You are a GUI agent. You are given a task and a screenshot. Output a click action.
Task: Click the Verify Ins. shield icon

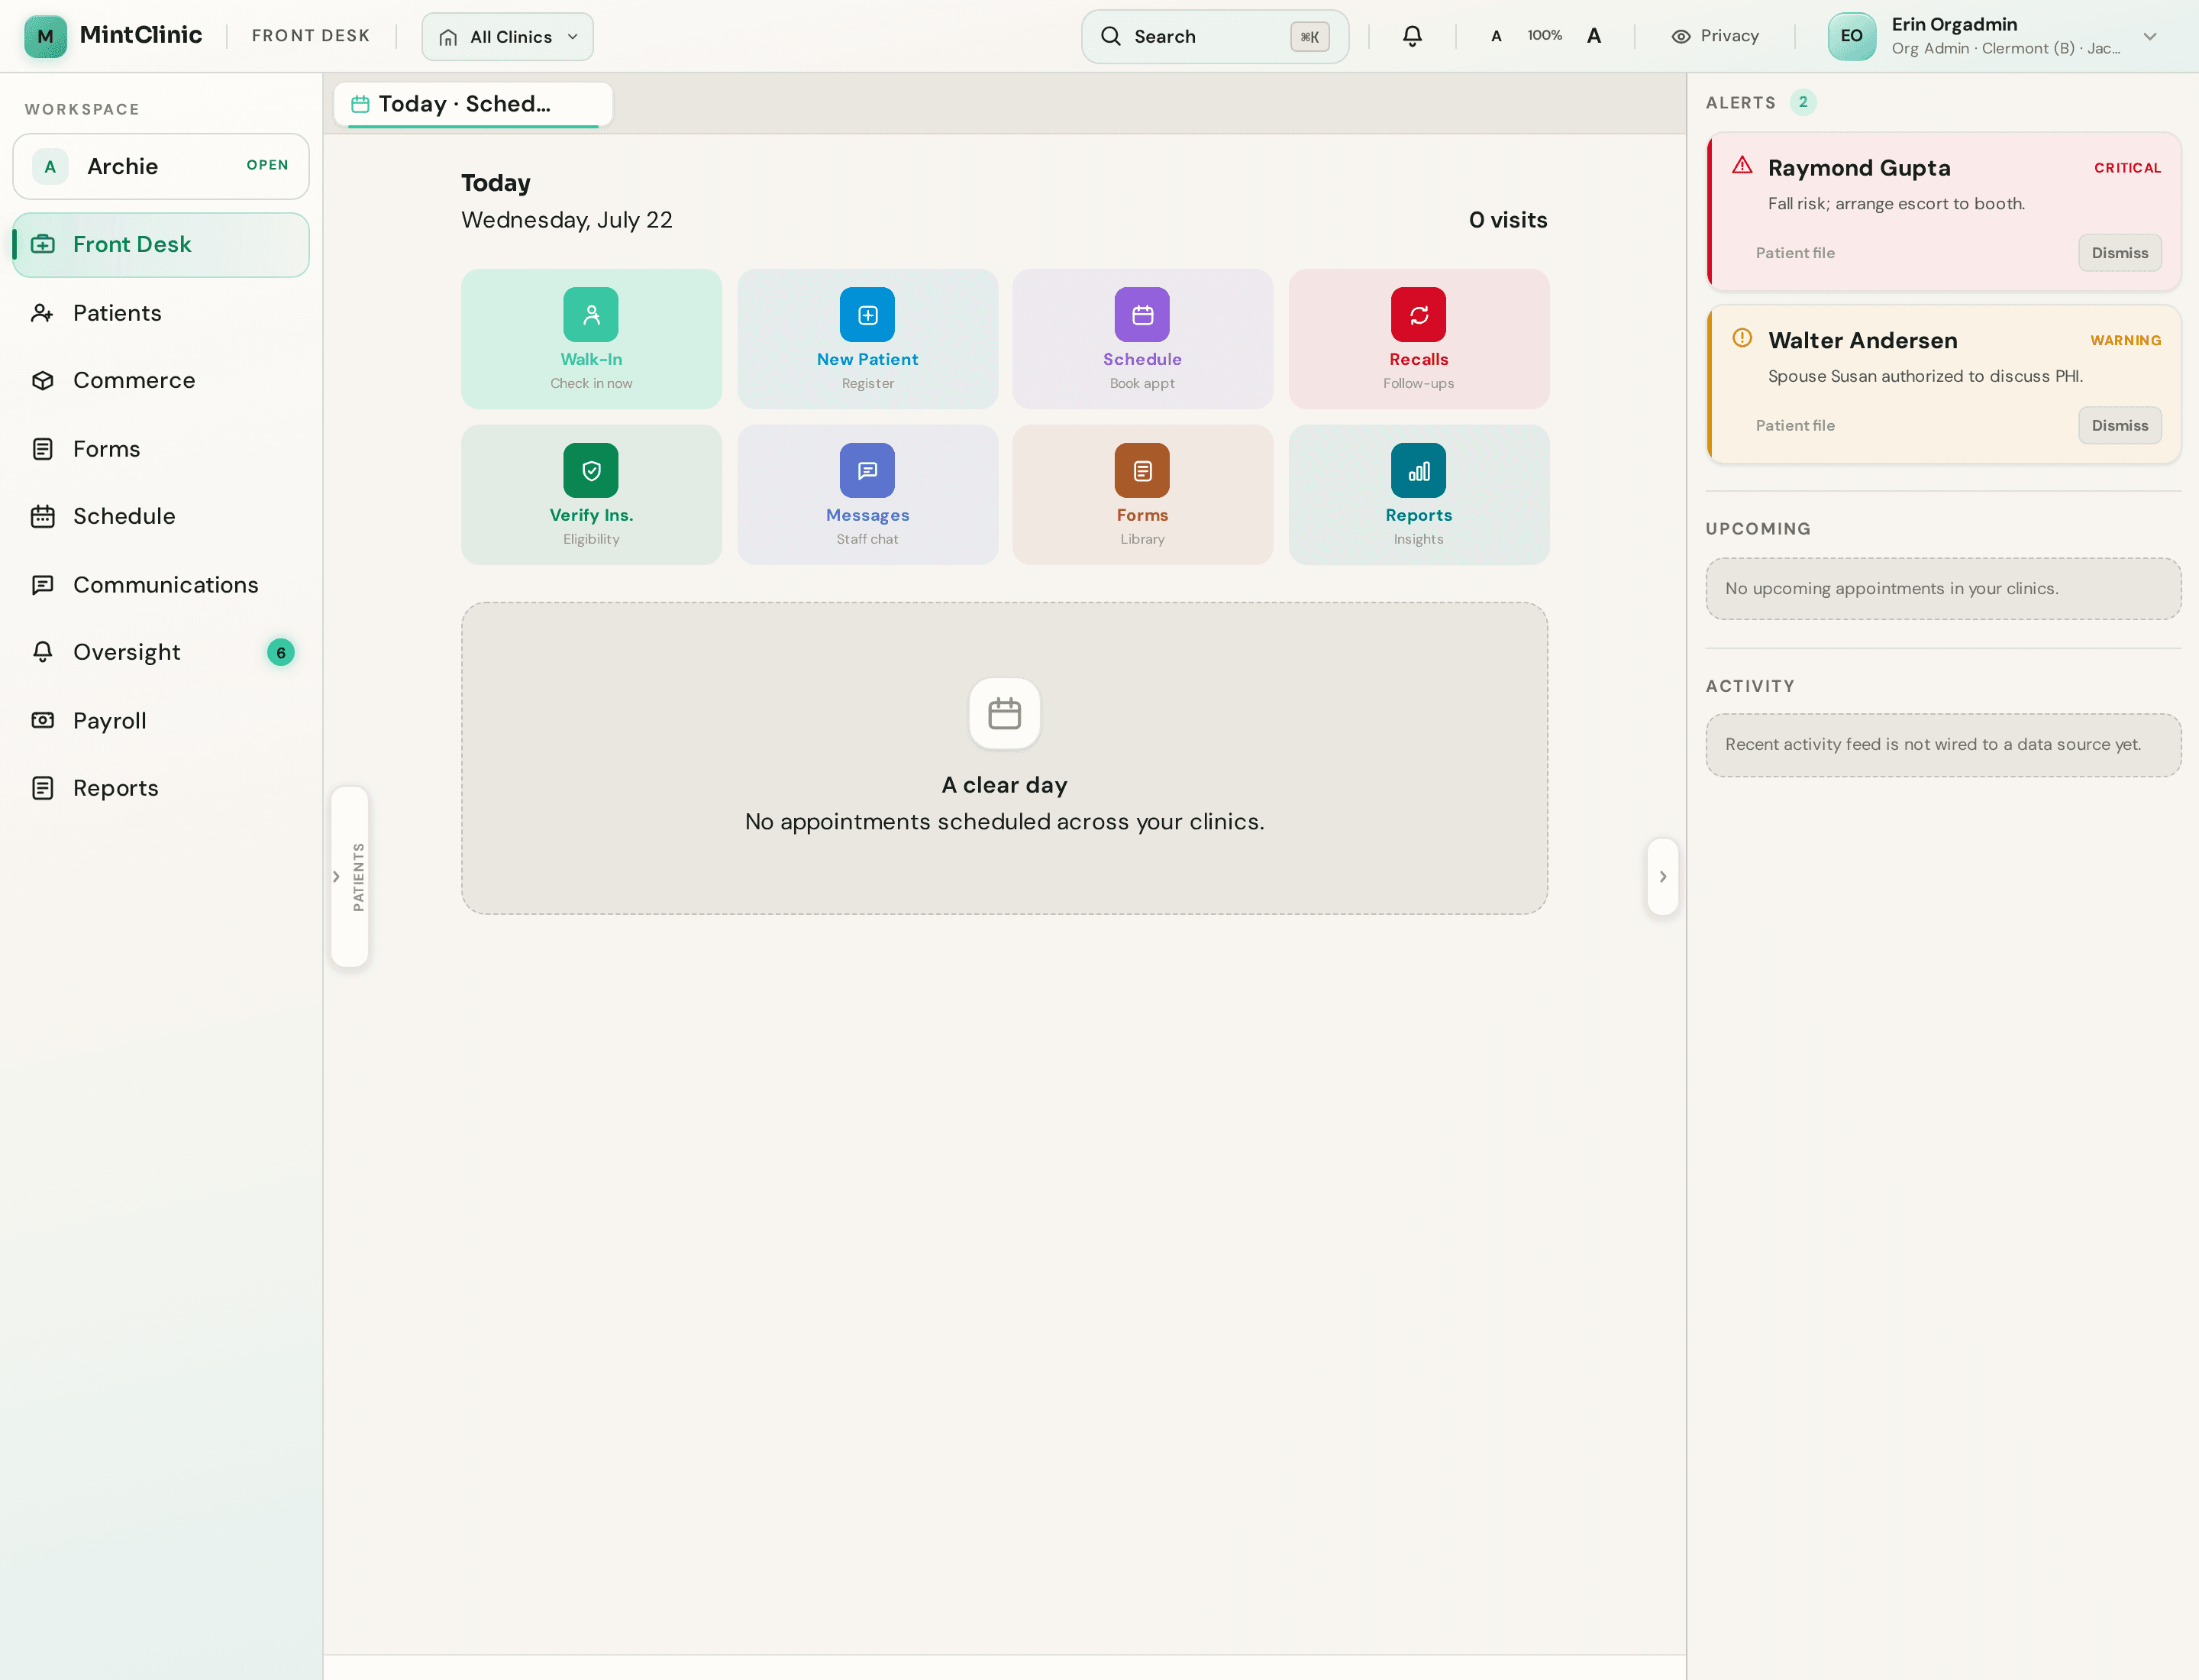pyautogui.click(x=591, y=470)
